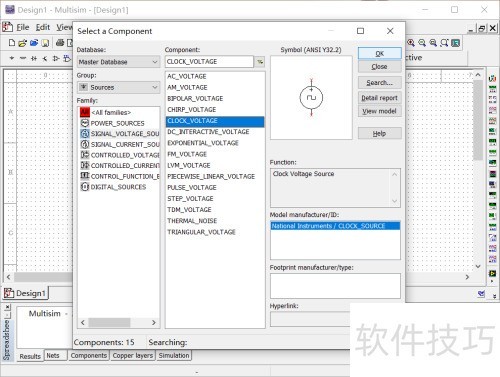
Task: Open the Group Sources dropdown
Action: pyautogui.click(x=155, y=87)
